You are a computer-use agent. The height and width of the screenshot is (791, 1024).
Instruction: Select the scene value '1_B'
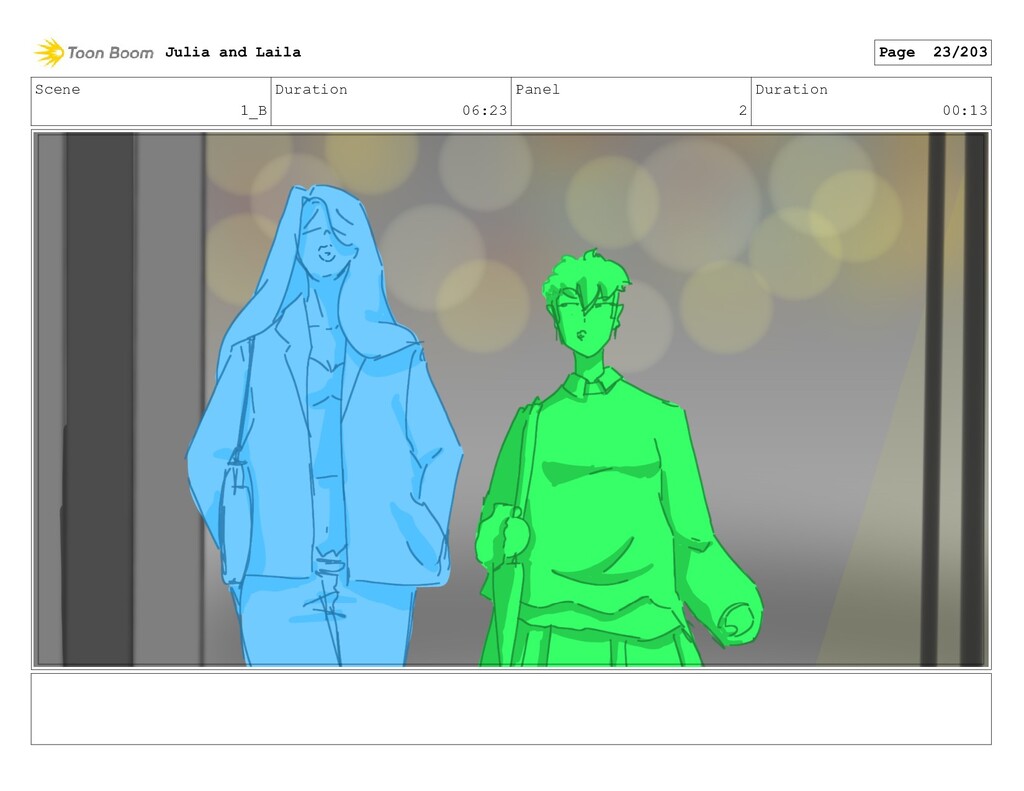[253, 110]
